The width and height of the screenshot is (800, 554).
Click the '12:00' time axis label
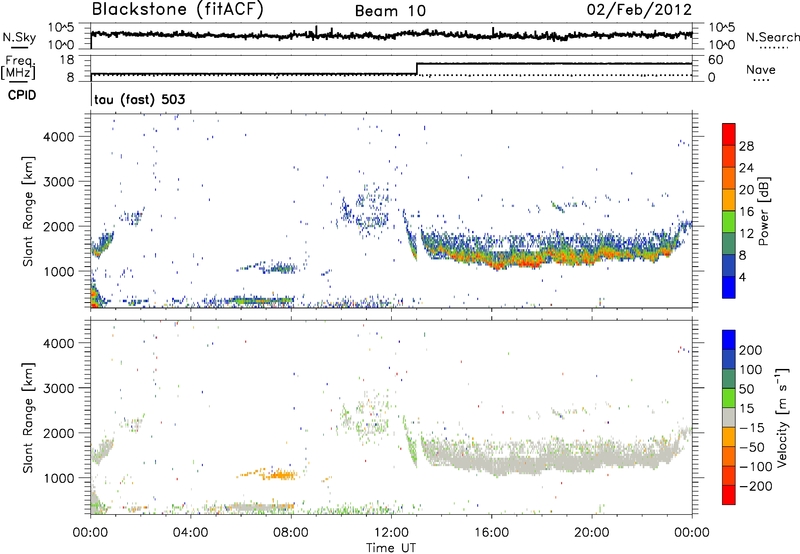[x=391, y=533]
